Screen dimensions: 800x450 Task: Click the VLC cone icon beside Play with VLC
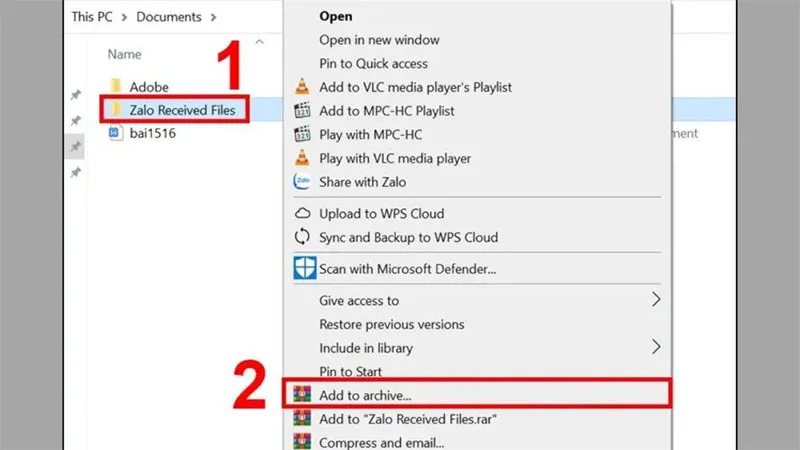point(302,158)
